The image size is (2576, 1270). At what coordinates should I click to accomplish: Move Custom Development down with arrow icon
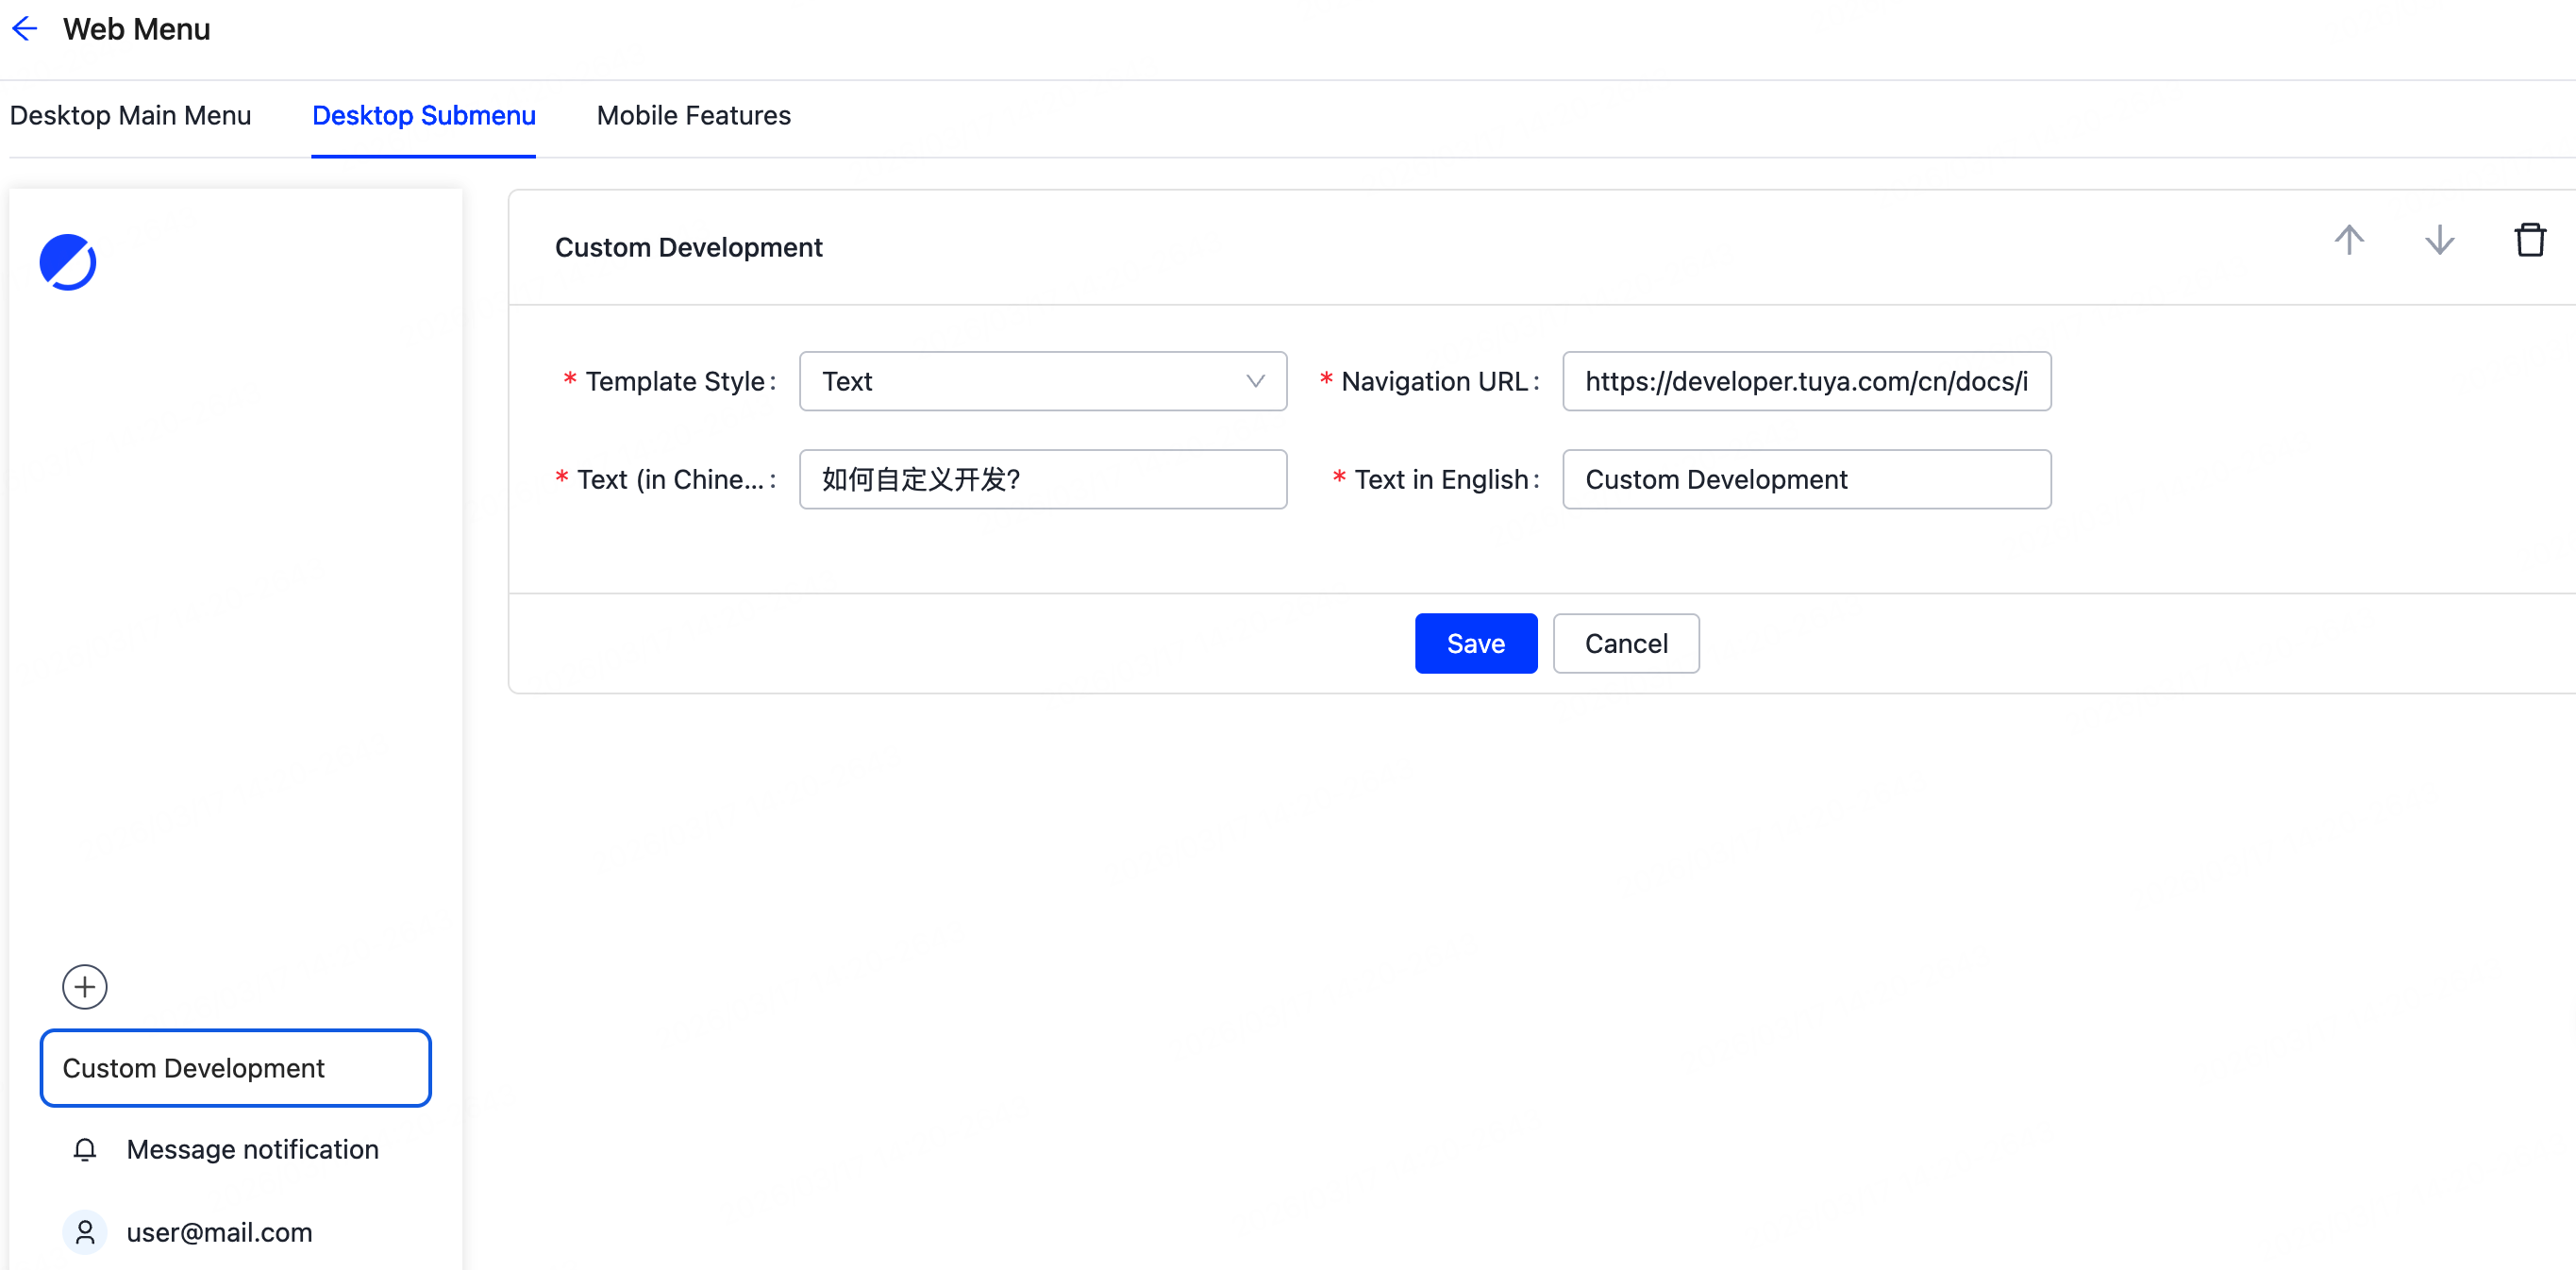click(x=2439, y=240)
